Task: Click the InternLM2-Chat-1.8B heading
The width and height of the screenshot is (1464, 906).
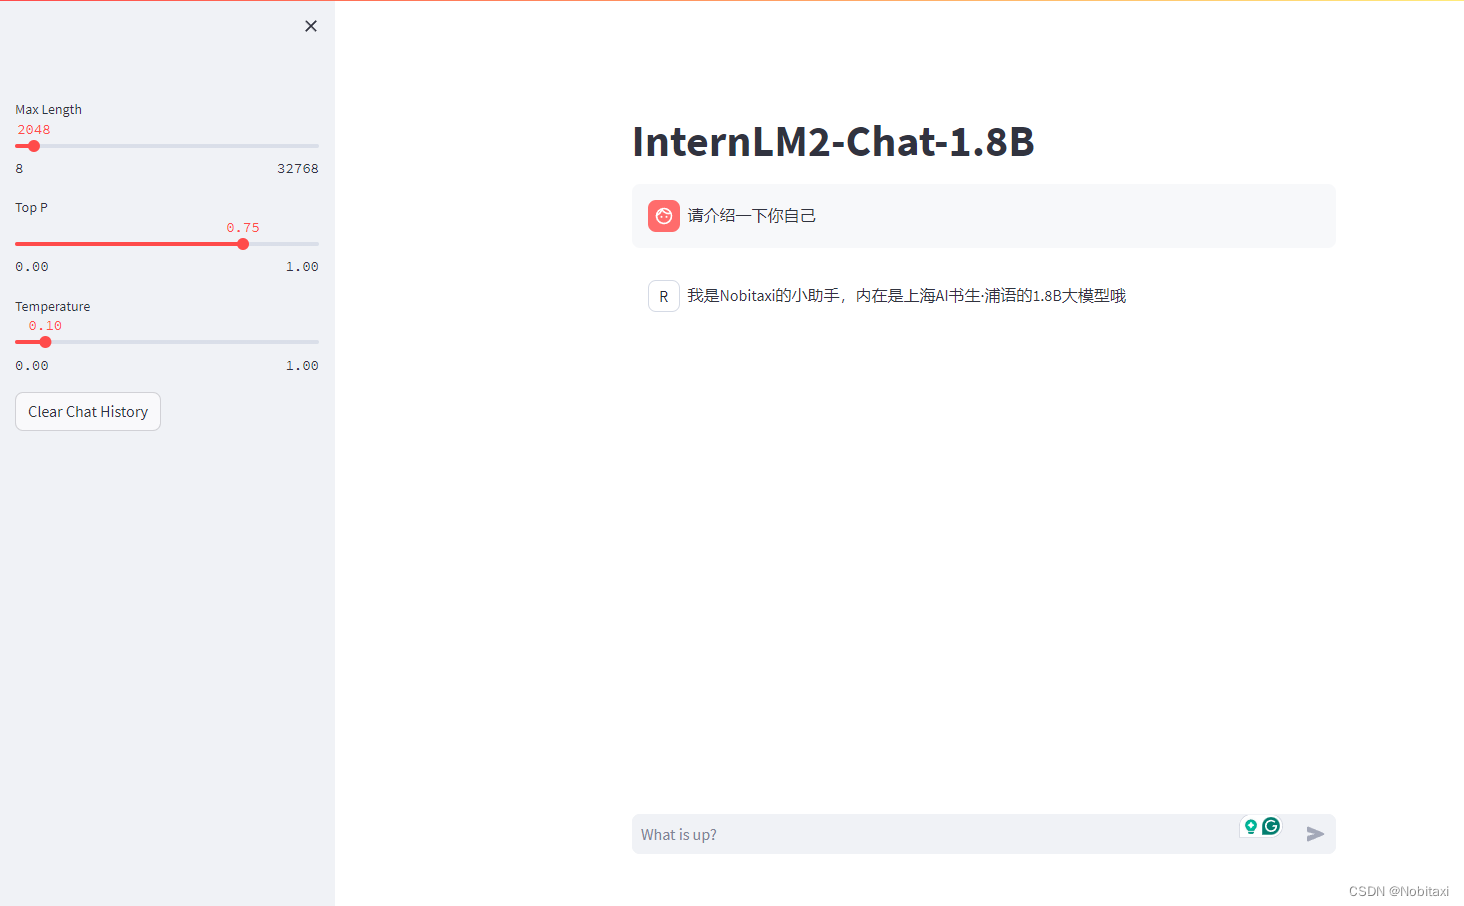Action: (x=833, y=141)
